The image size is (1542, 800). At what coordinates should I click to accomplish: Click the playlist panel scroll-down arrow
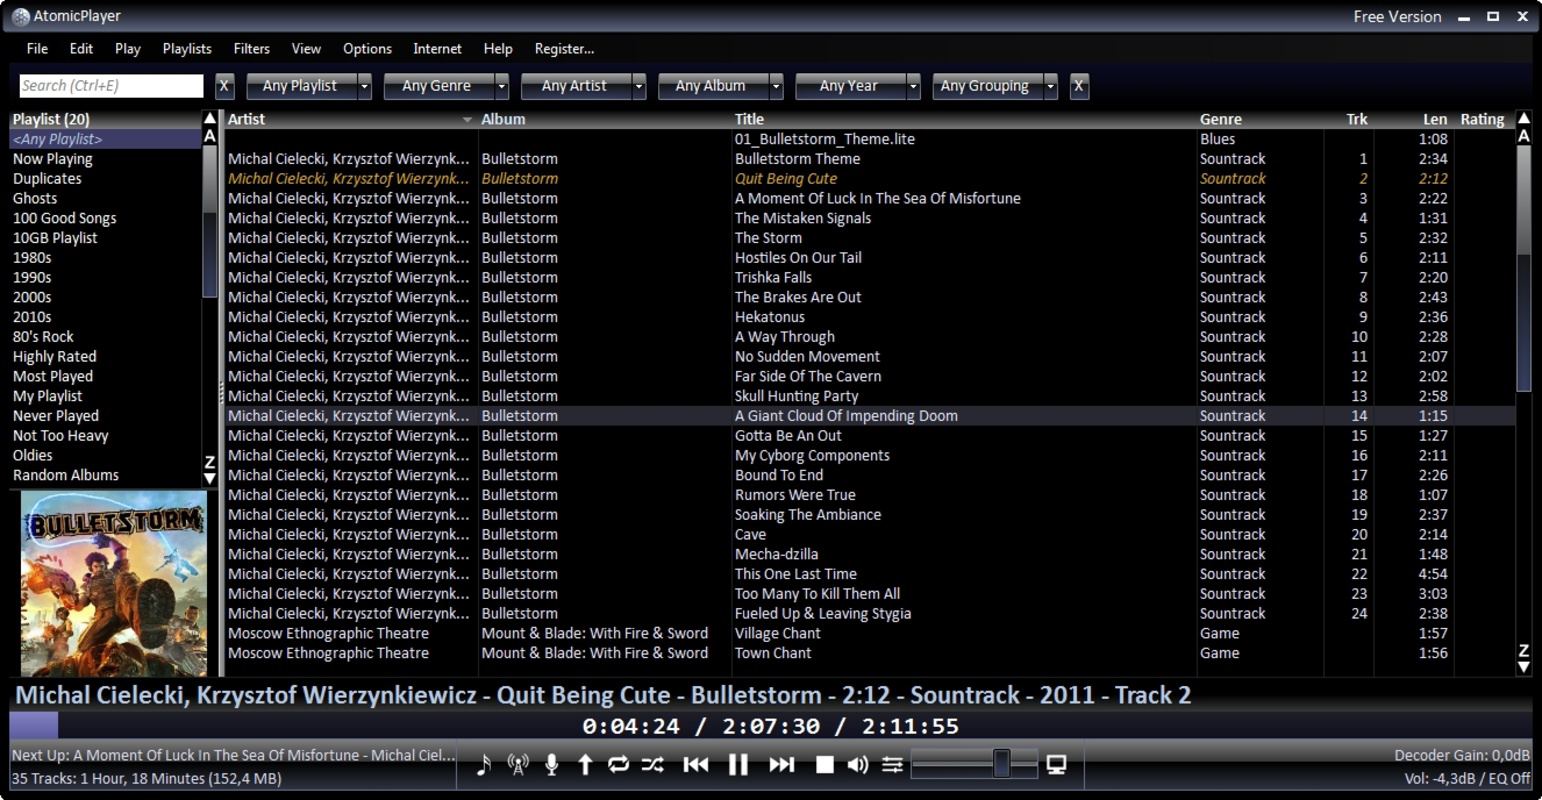click(210, 478)
